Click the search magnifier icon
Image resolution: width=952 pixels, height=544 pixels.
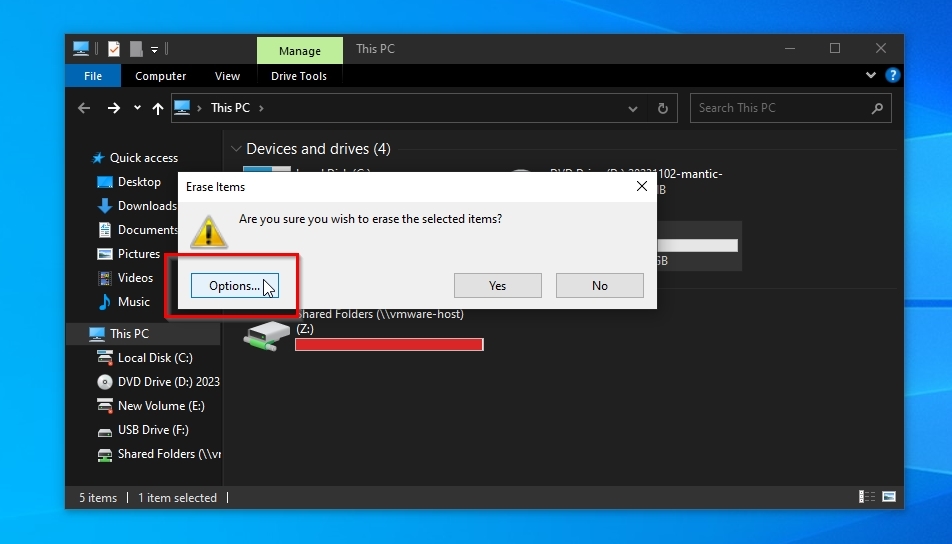[877, 108]
